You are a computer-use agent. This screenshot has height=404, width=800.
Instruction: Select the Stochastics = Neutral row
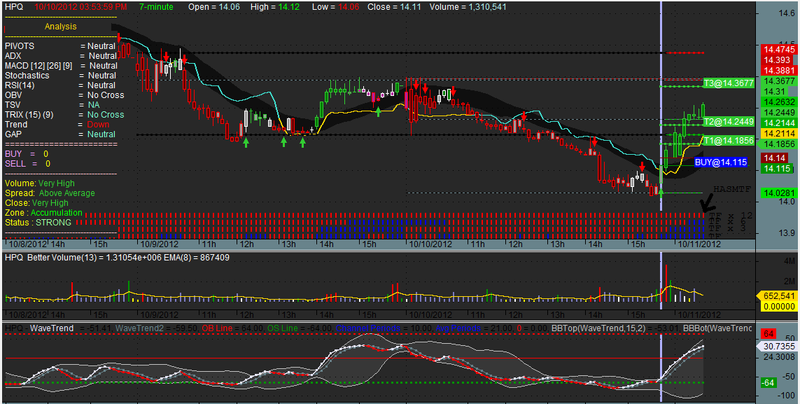pos(60,75)
